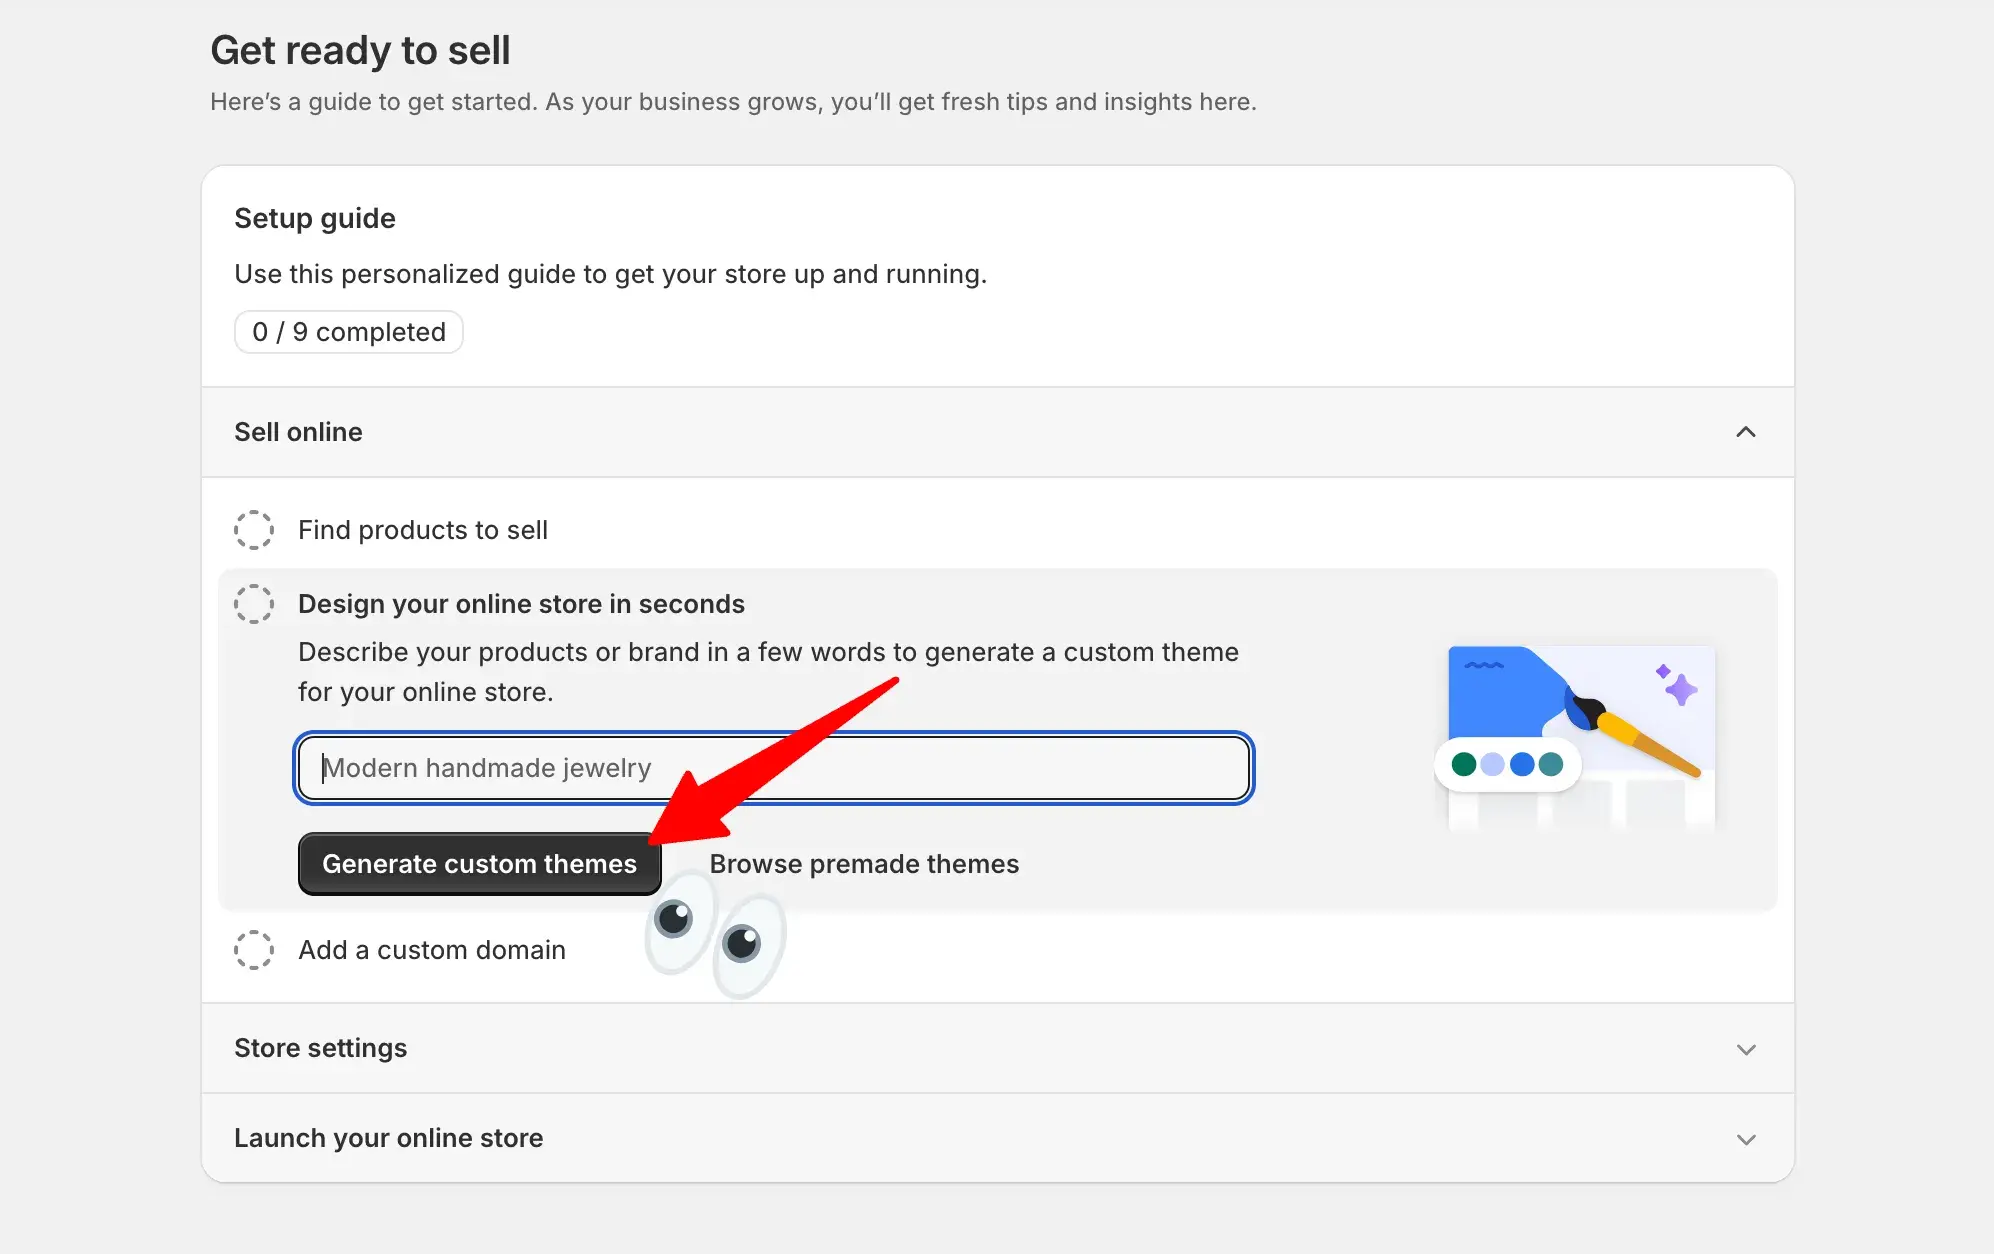Viewport: 1994px width, 1254px height.
Task: Click the green color dot in palette
Action: [x=1464, y=765]
